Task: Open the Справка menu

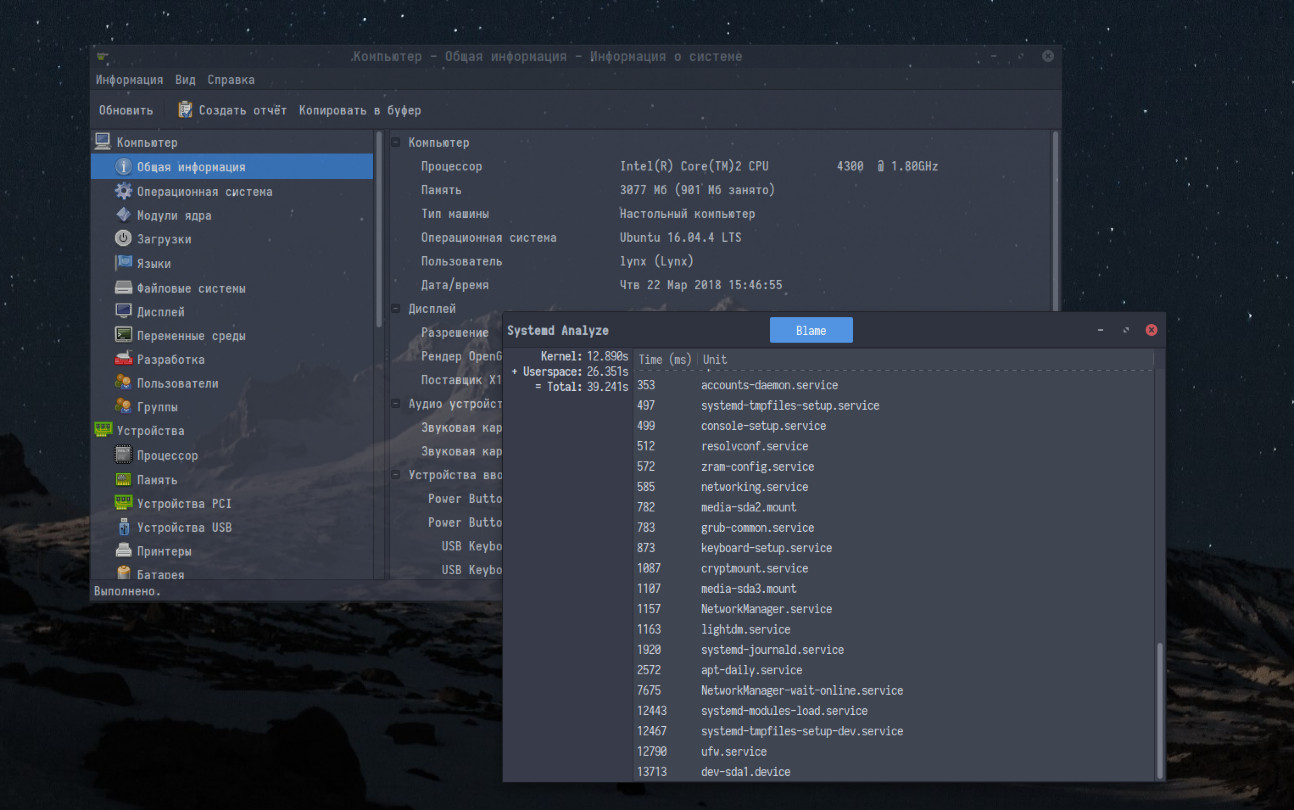Action: pyautogui.click(x=231, y=80)
